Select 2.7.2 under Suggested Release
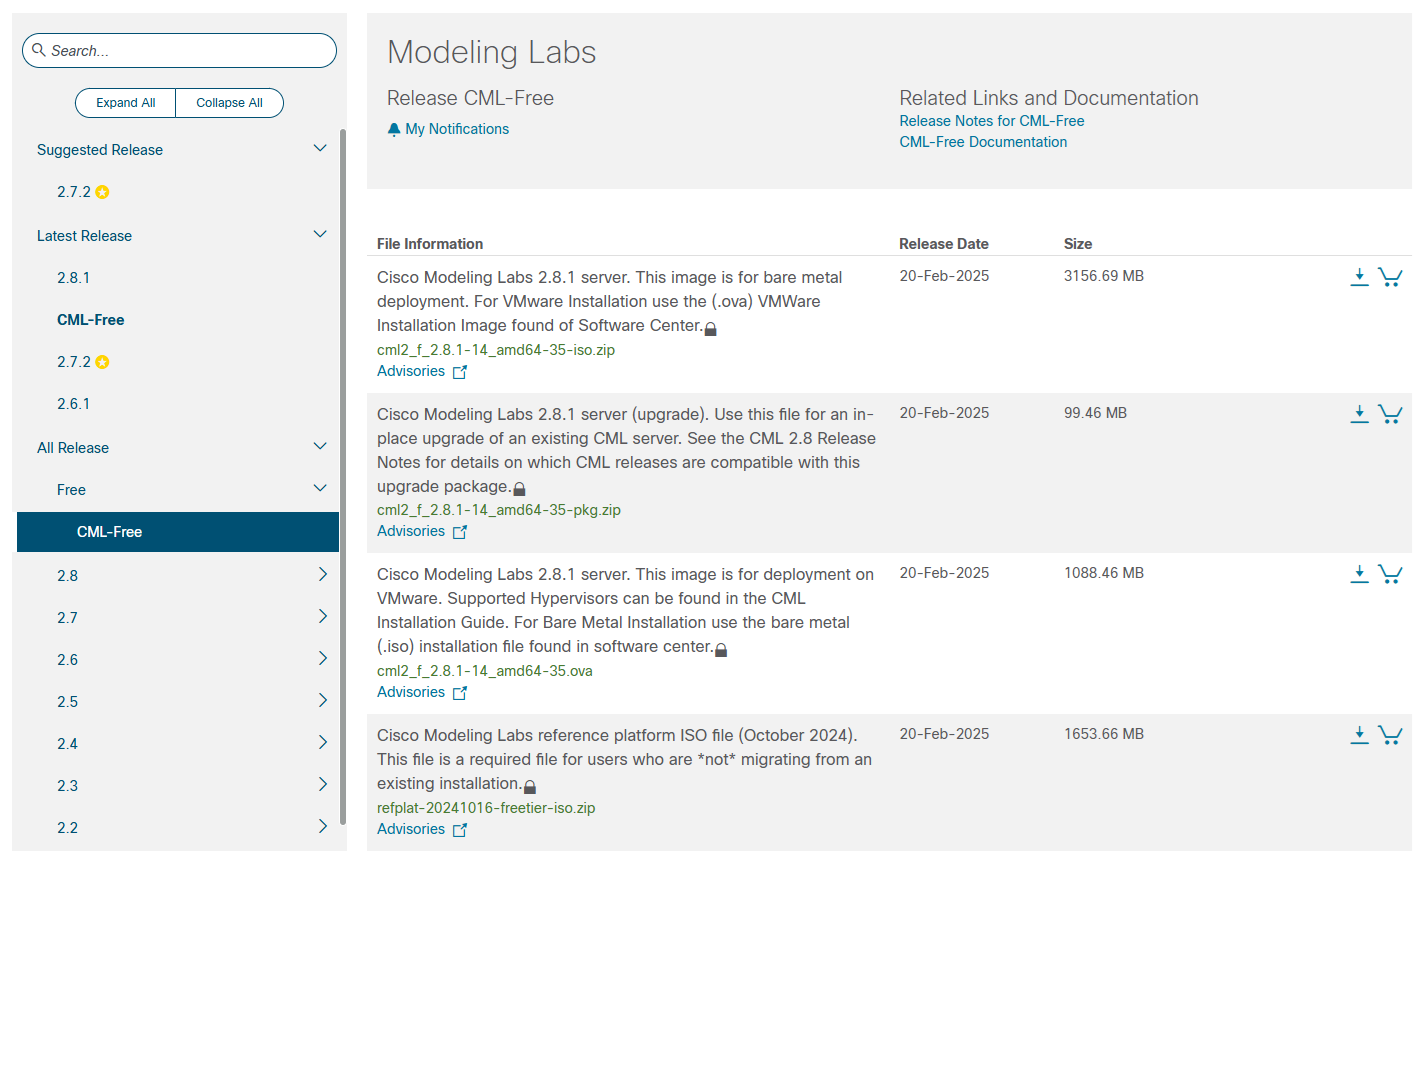Image resolution: width=1417 pixels, height=1079 pixels. [x=74, y=192]
